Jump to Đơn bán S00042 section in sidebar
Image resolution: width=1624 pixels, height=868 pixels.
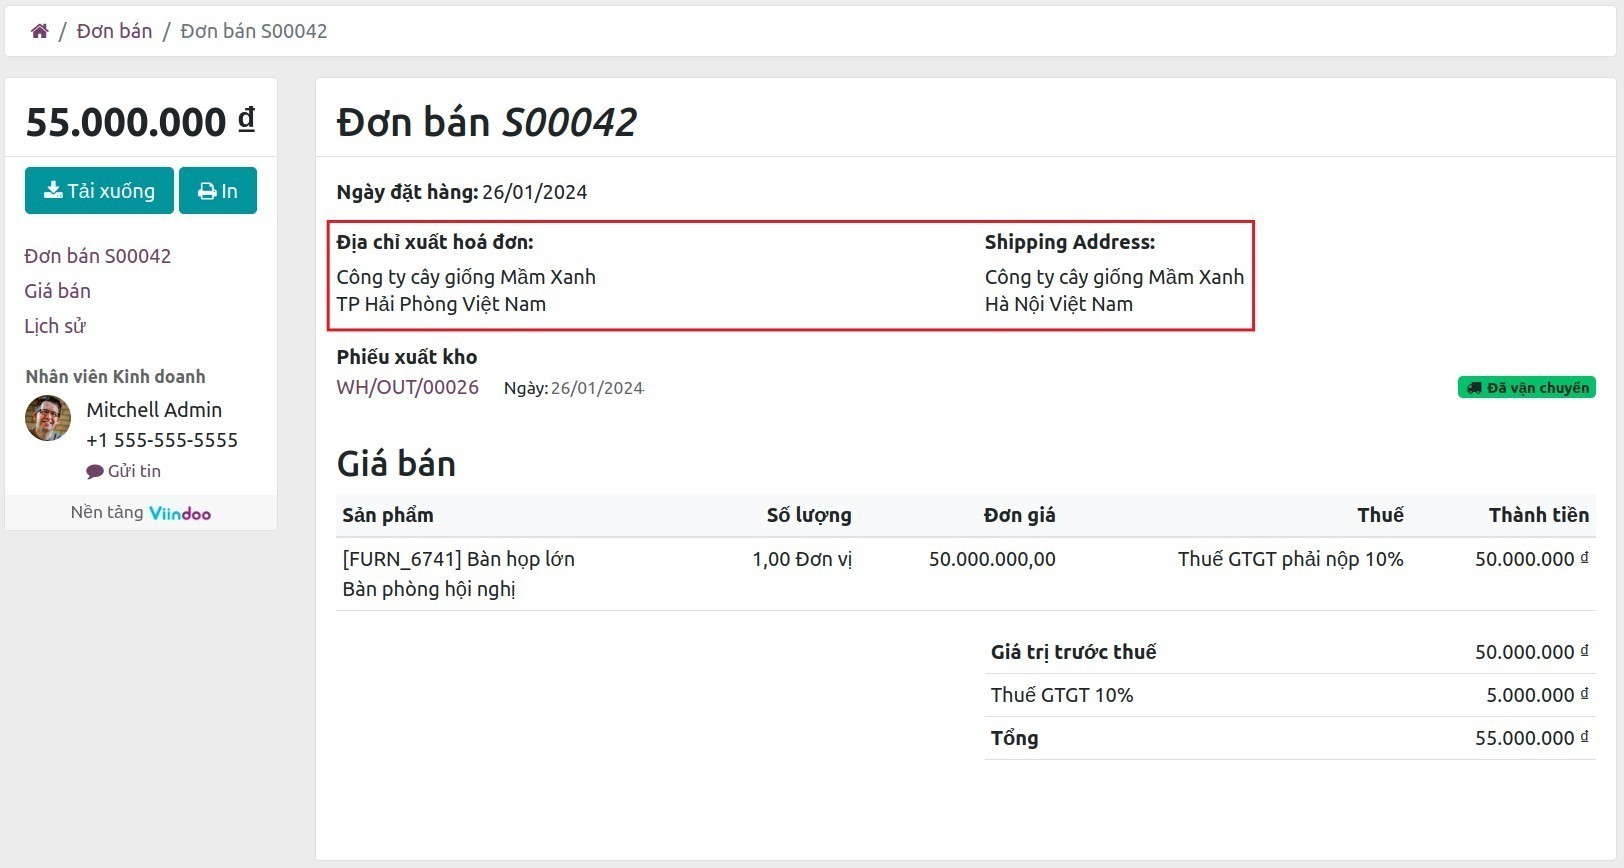98,256
